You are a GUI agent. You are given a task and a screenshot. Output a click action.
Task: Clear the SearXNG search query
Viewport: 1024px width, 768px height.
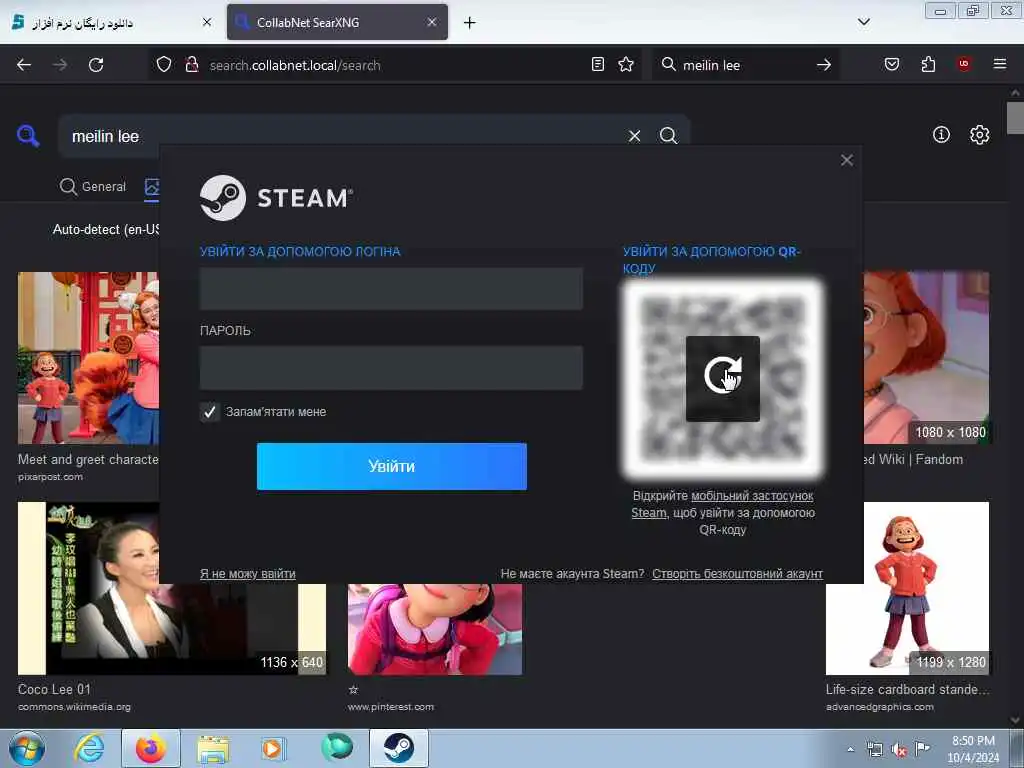coord(634,136)
